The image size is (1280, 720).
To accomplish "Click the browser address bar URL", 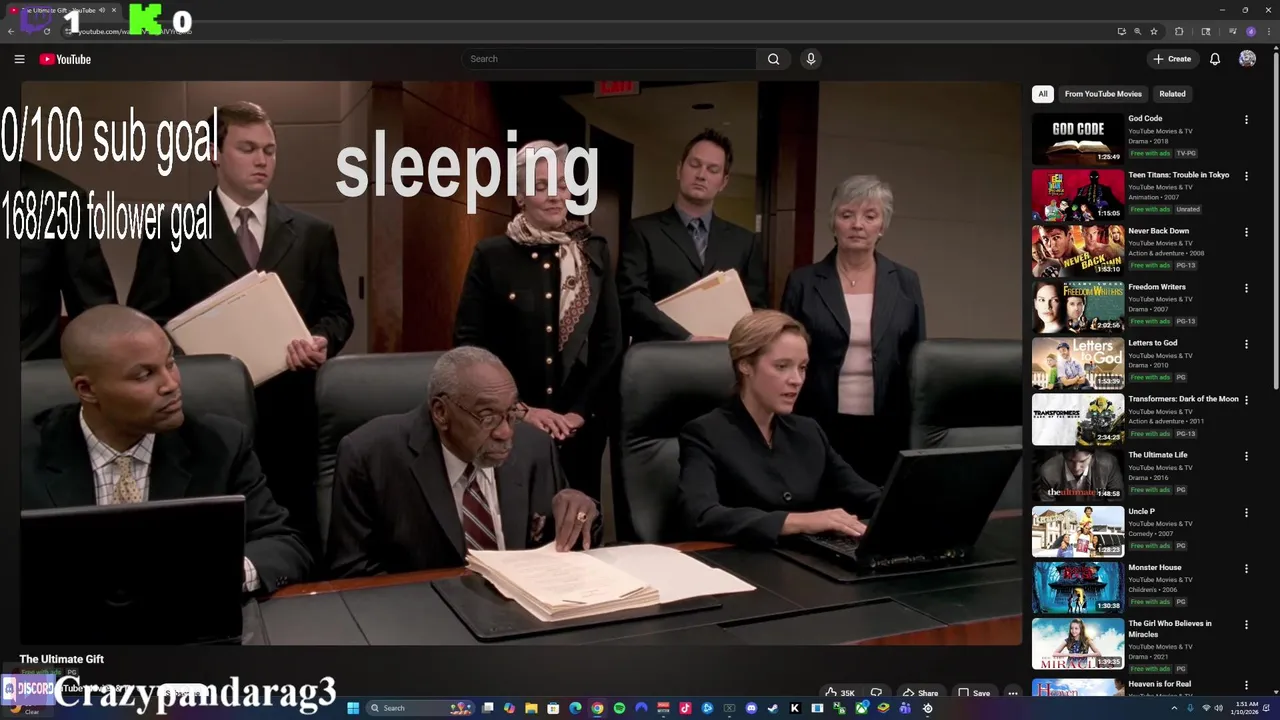I will click(x=135, y=31).
